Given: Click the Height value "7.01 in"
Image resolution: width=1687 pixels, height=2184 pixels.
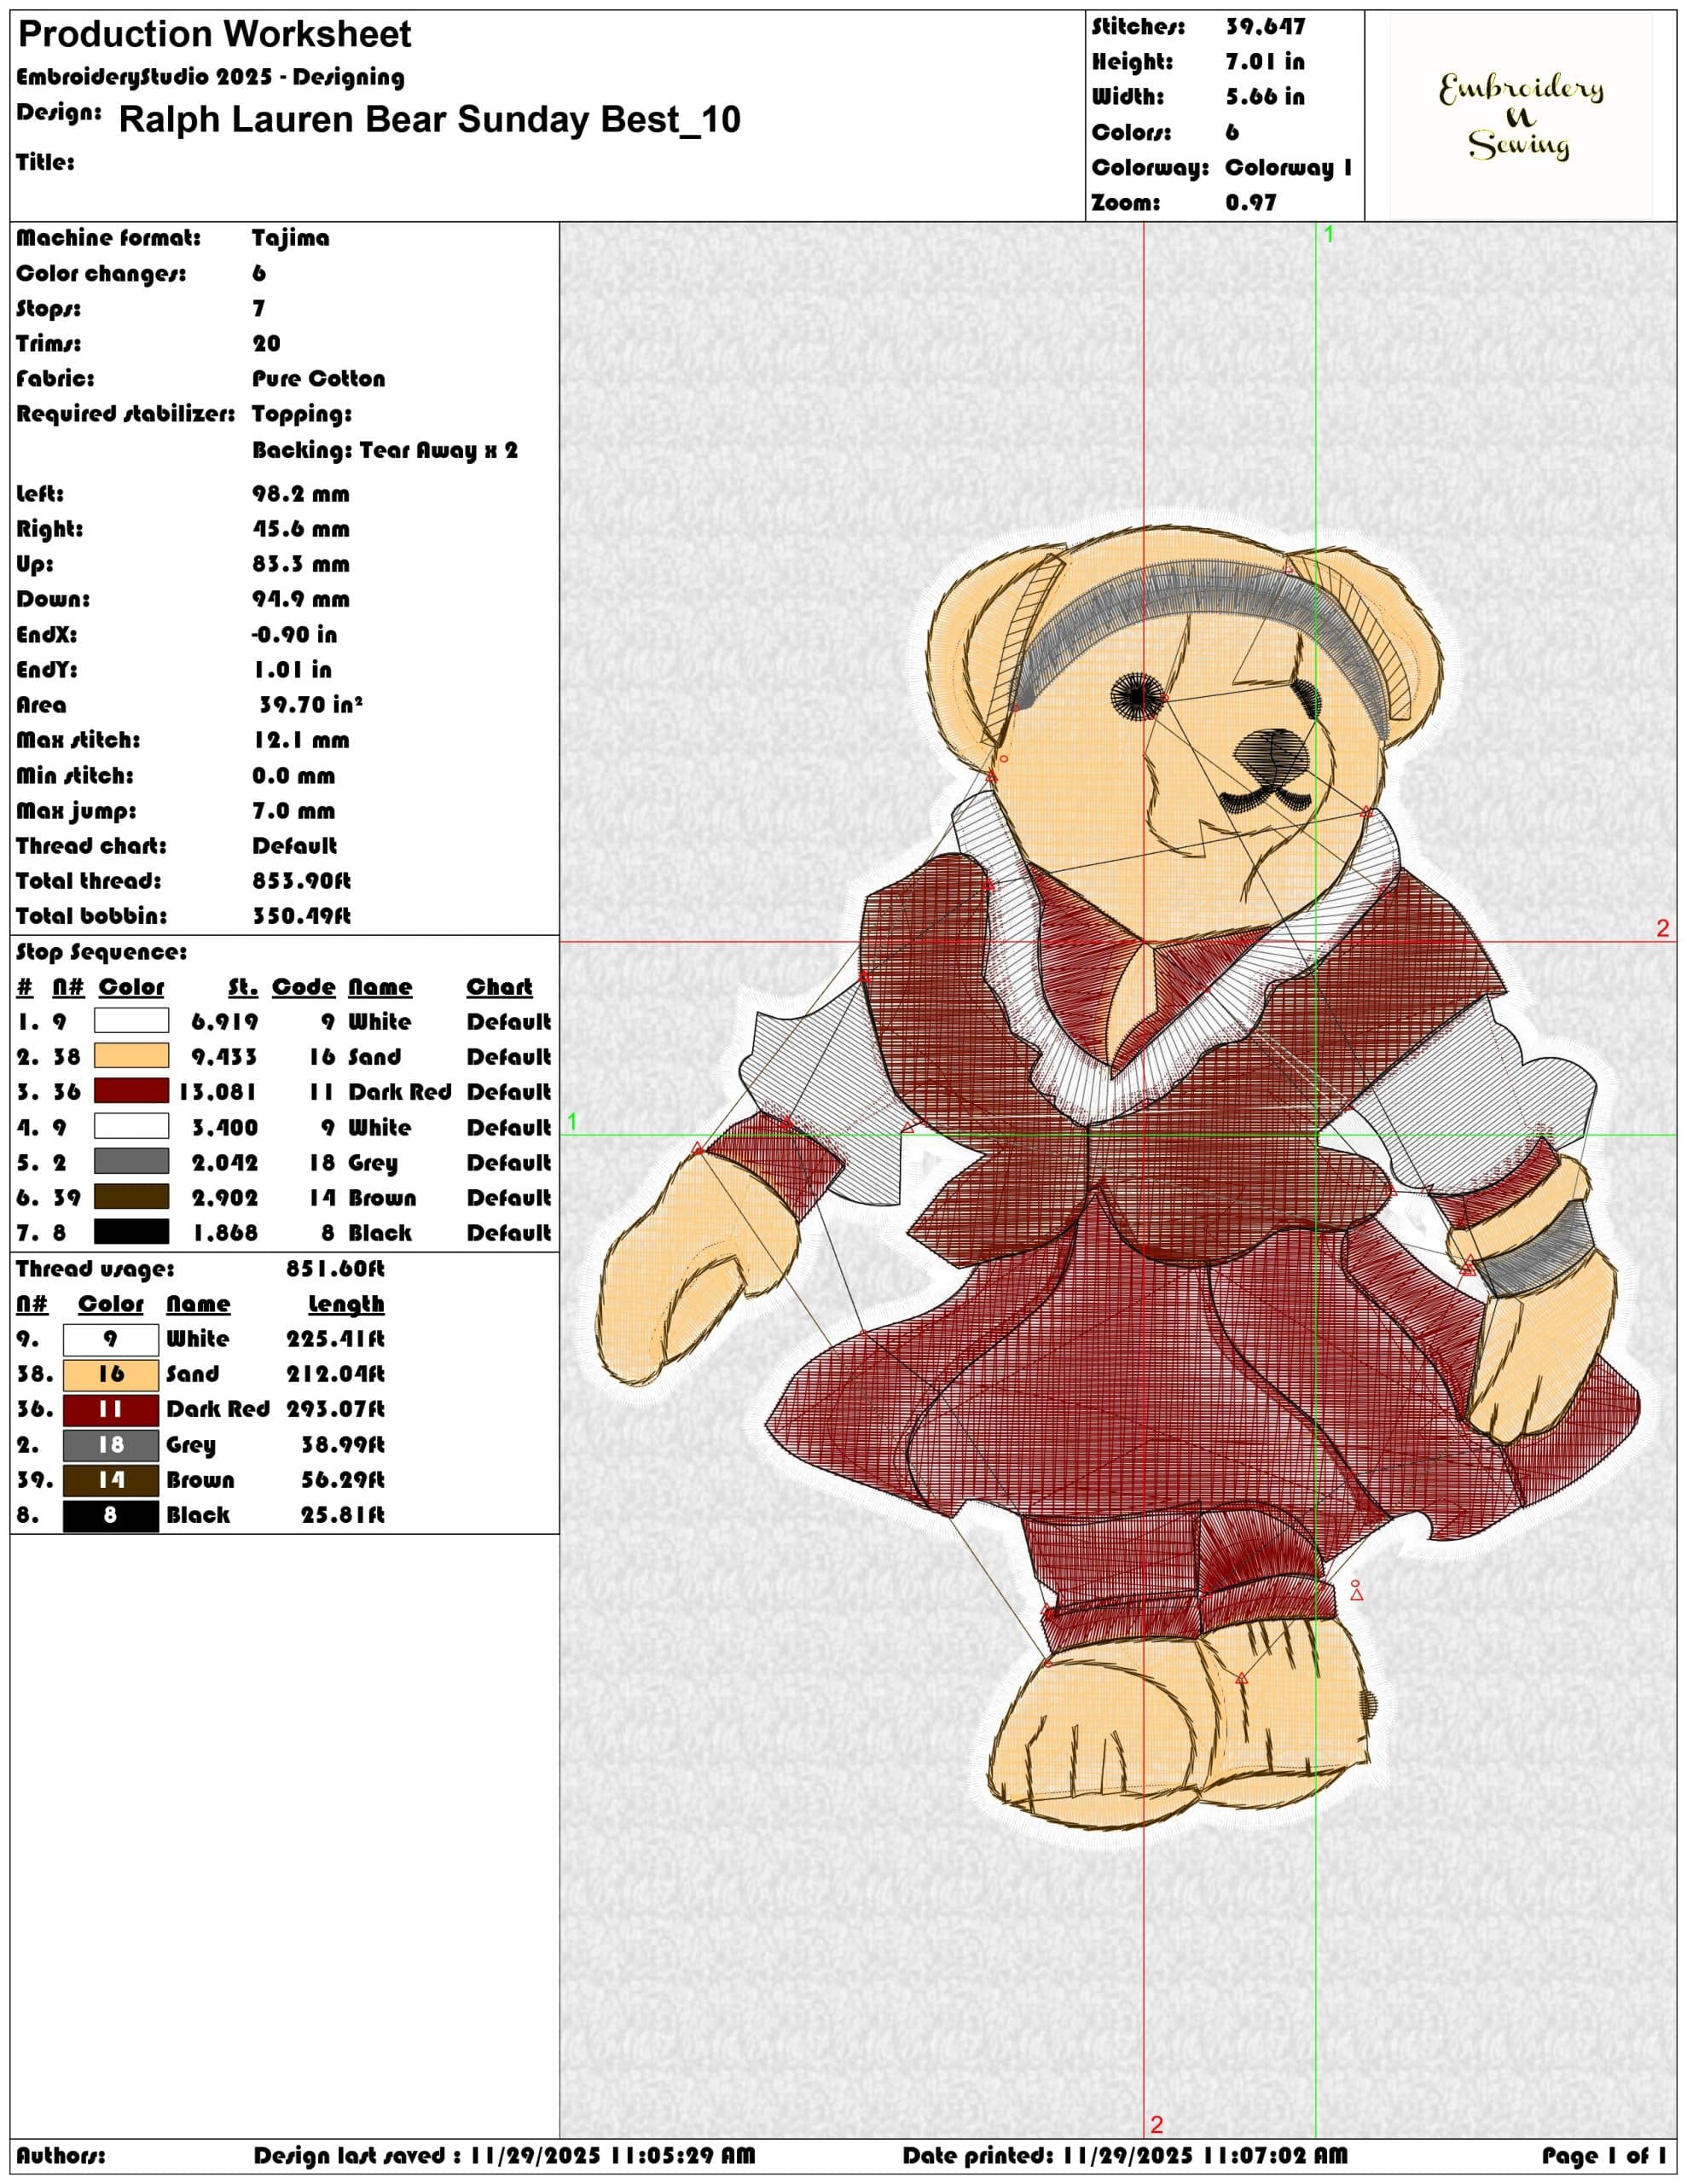Looking at the screenshot, I should pyautogui.click(x=1265, y=62).
